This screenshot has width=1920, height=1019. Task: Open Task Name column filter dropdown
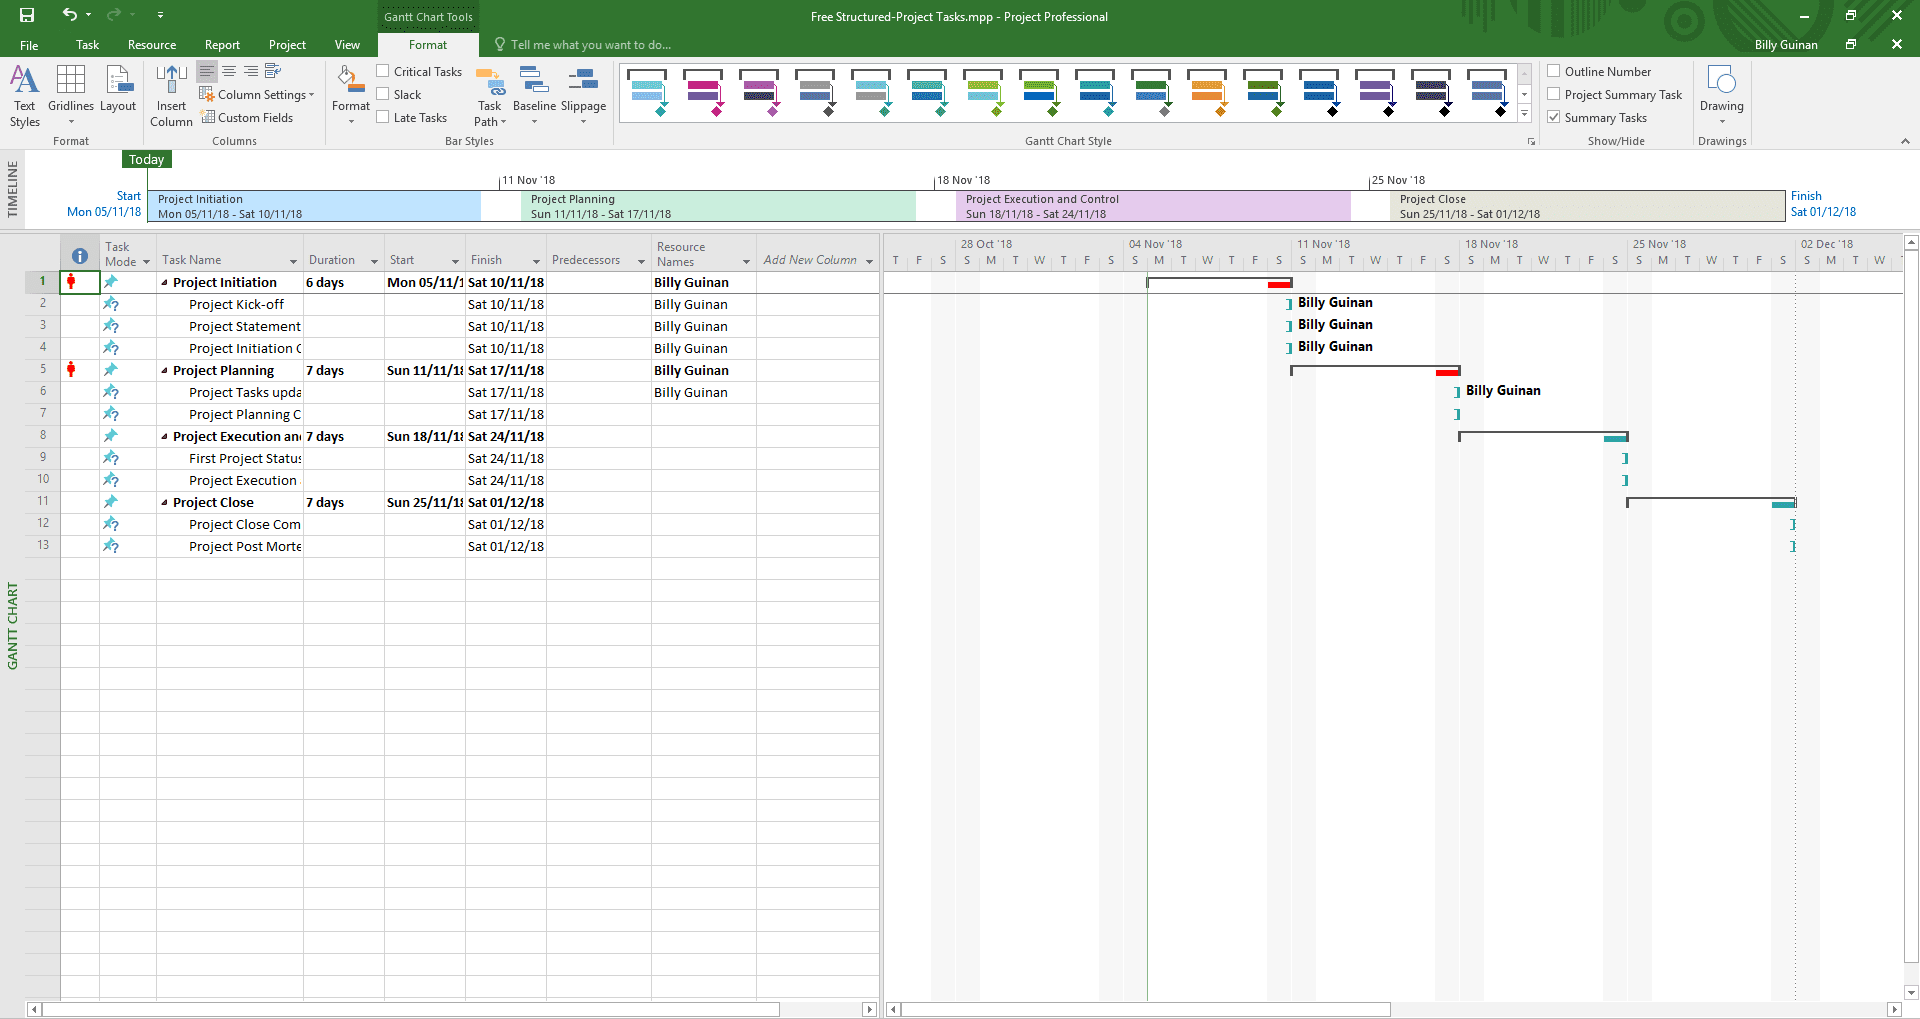click(x=293, y=262)
